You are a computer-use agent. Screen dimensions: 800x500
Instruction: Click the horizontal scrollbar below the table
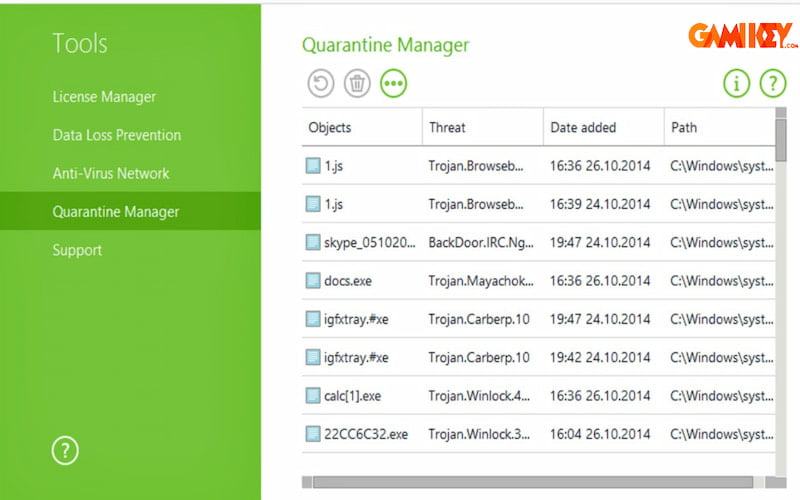click(530, 482)
